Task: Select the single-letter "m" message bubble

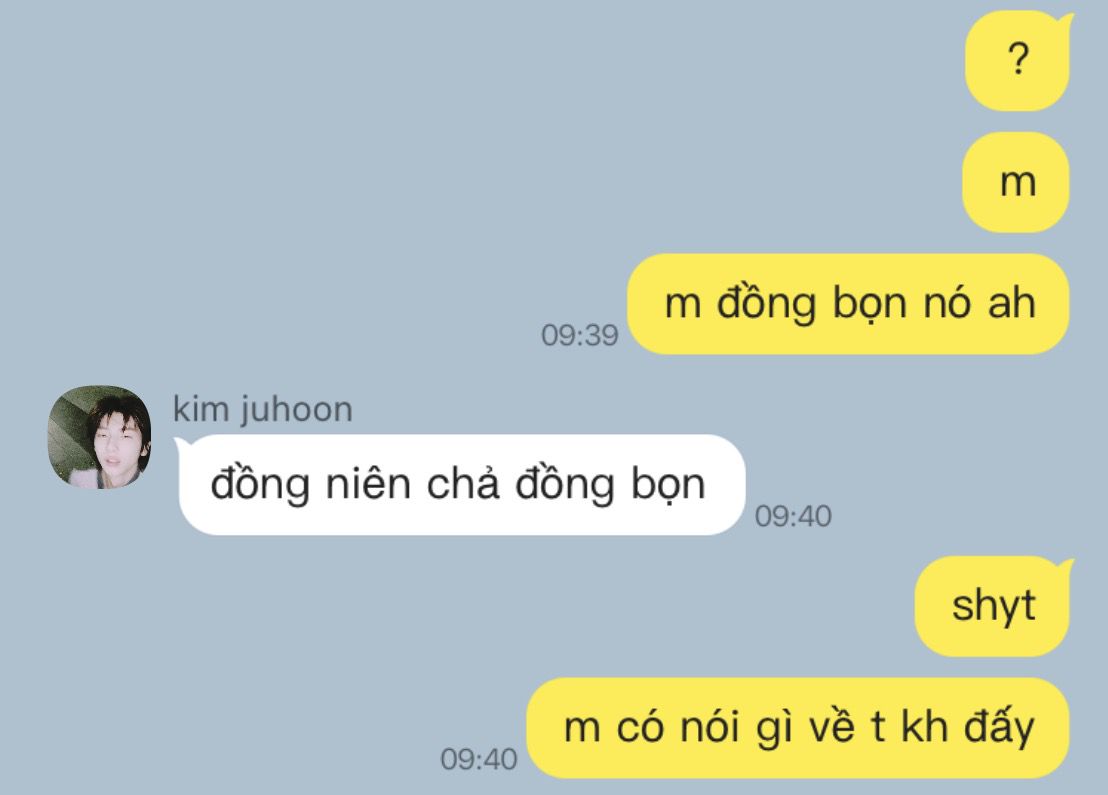Action: coord(1016,182)
